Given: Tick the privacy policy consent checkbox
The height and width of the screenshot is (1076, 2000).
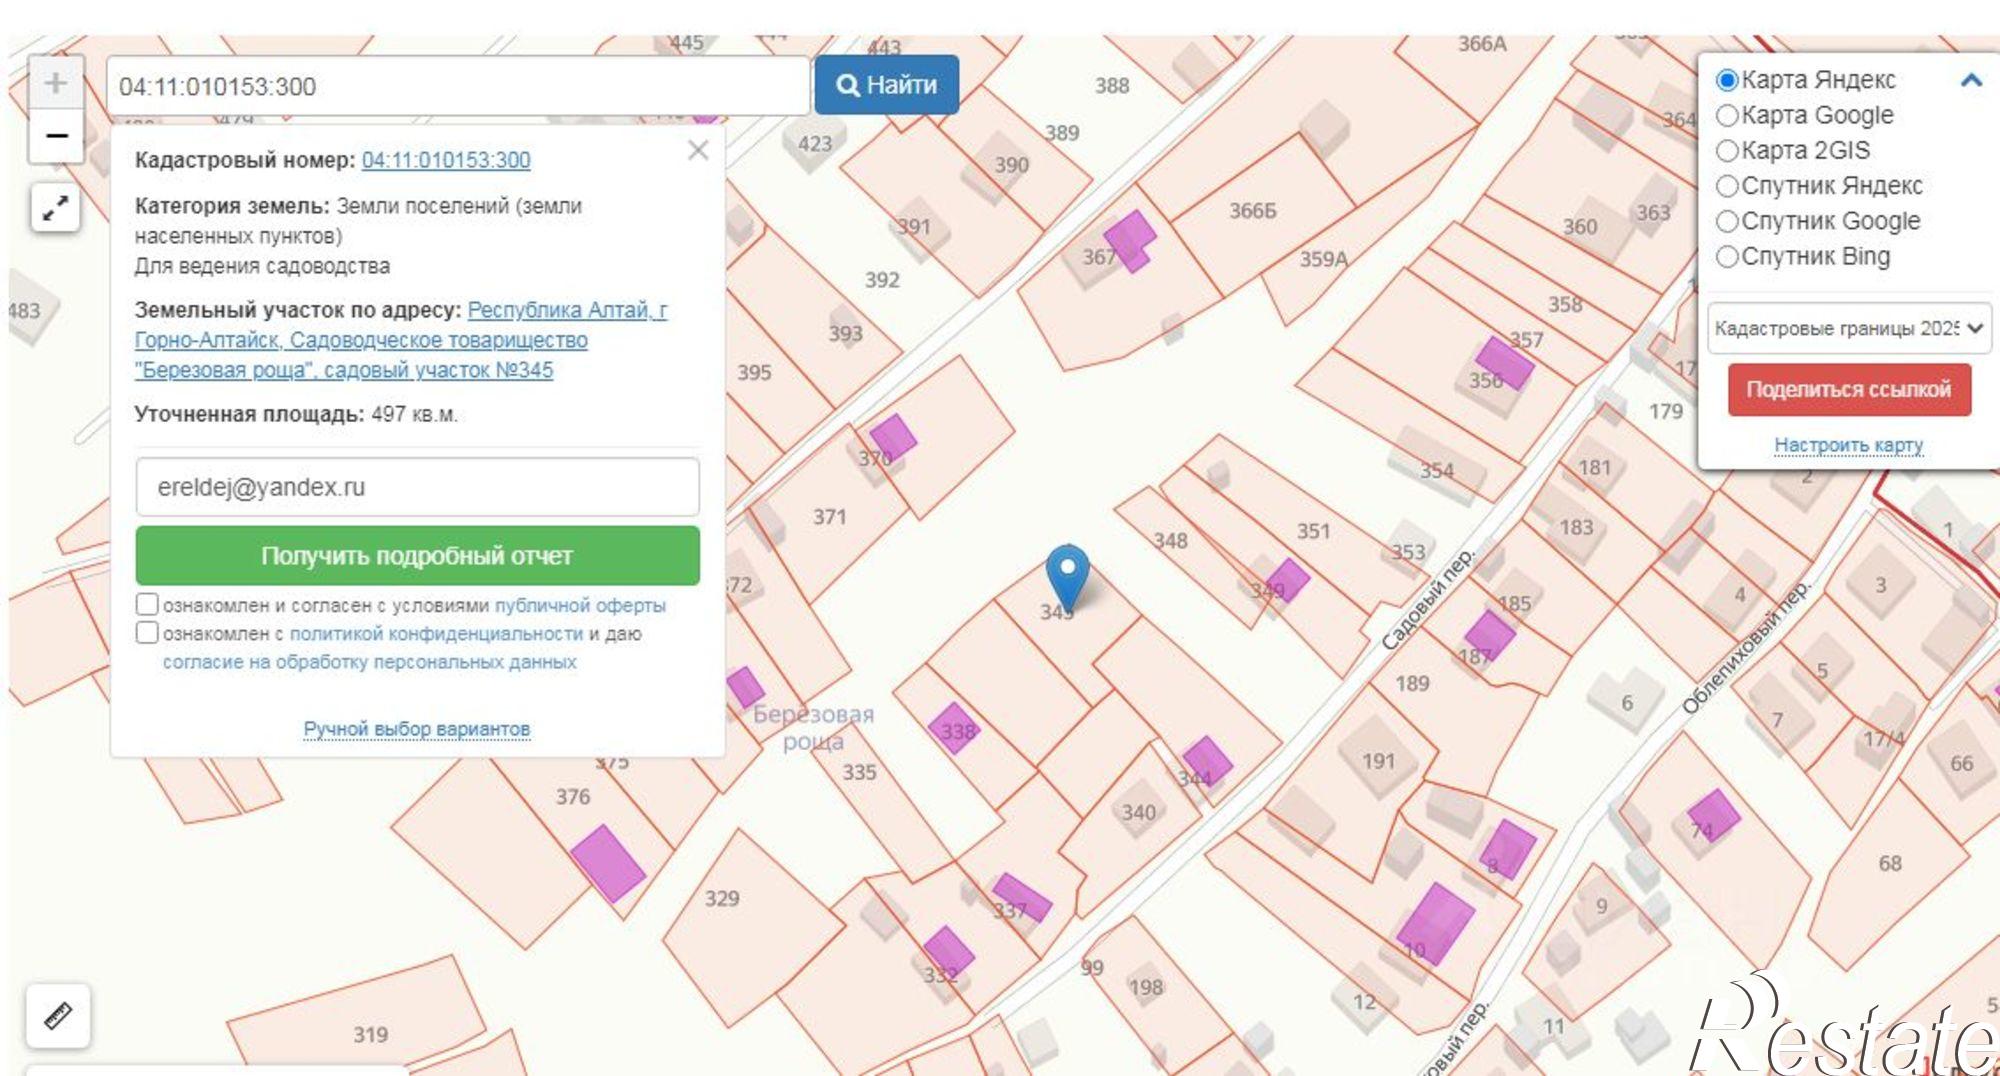Looking at the screenshot, I should [147, 632].
